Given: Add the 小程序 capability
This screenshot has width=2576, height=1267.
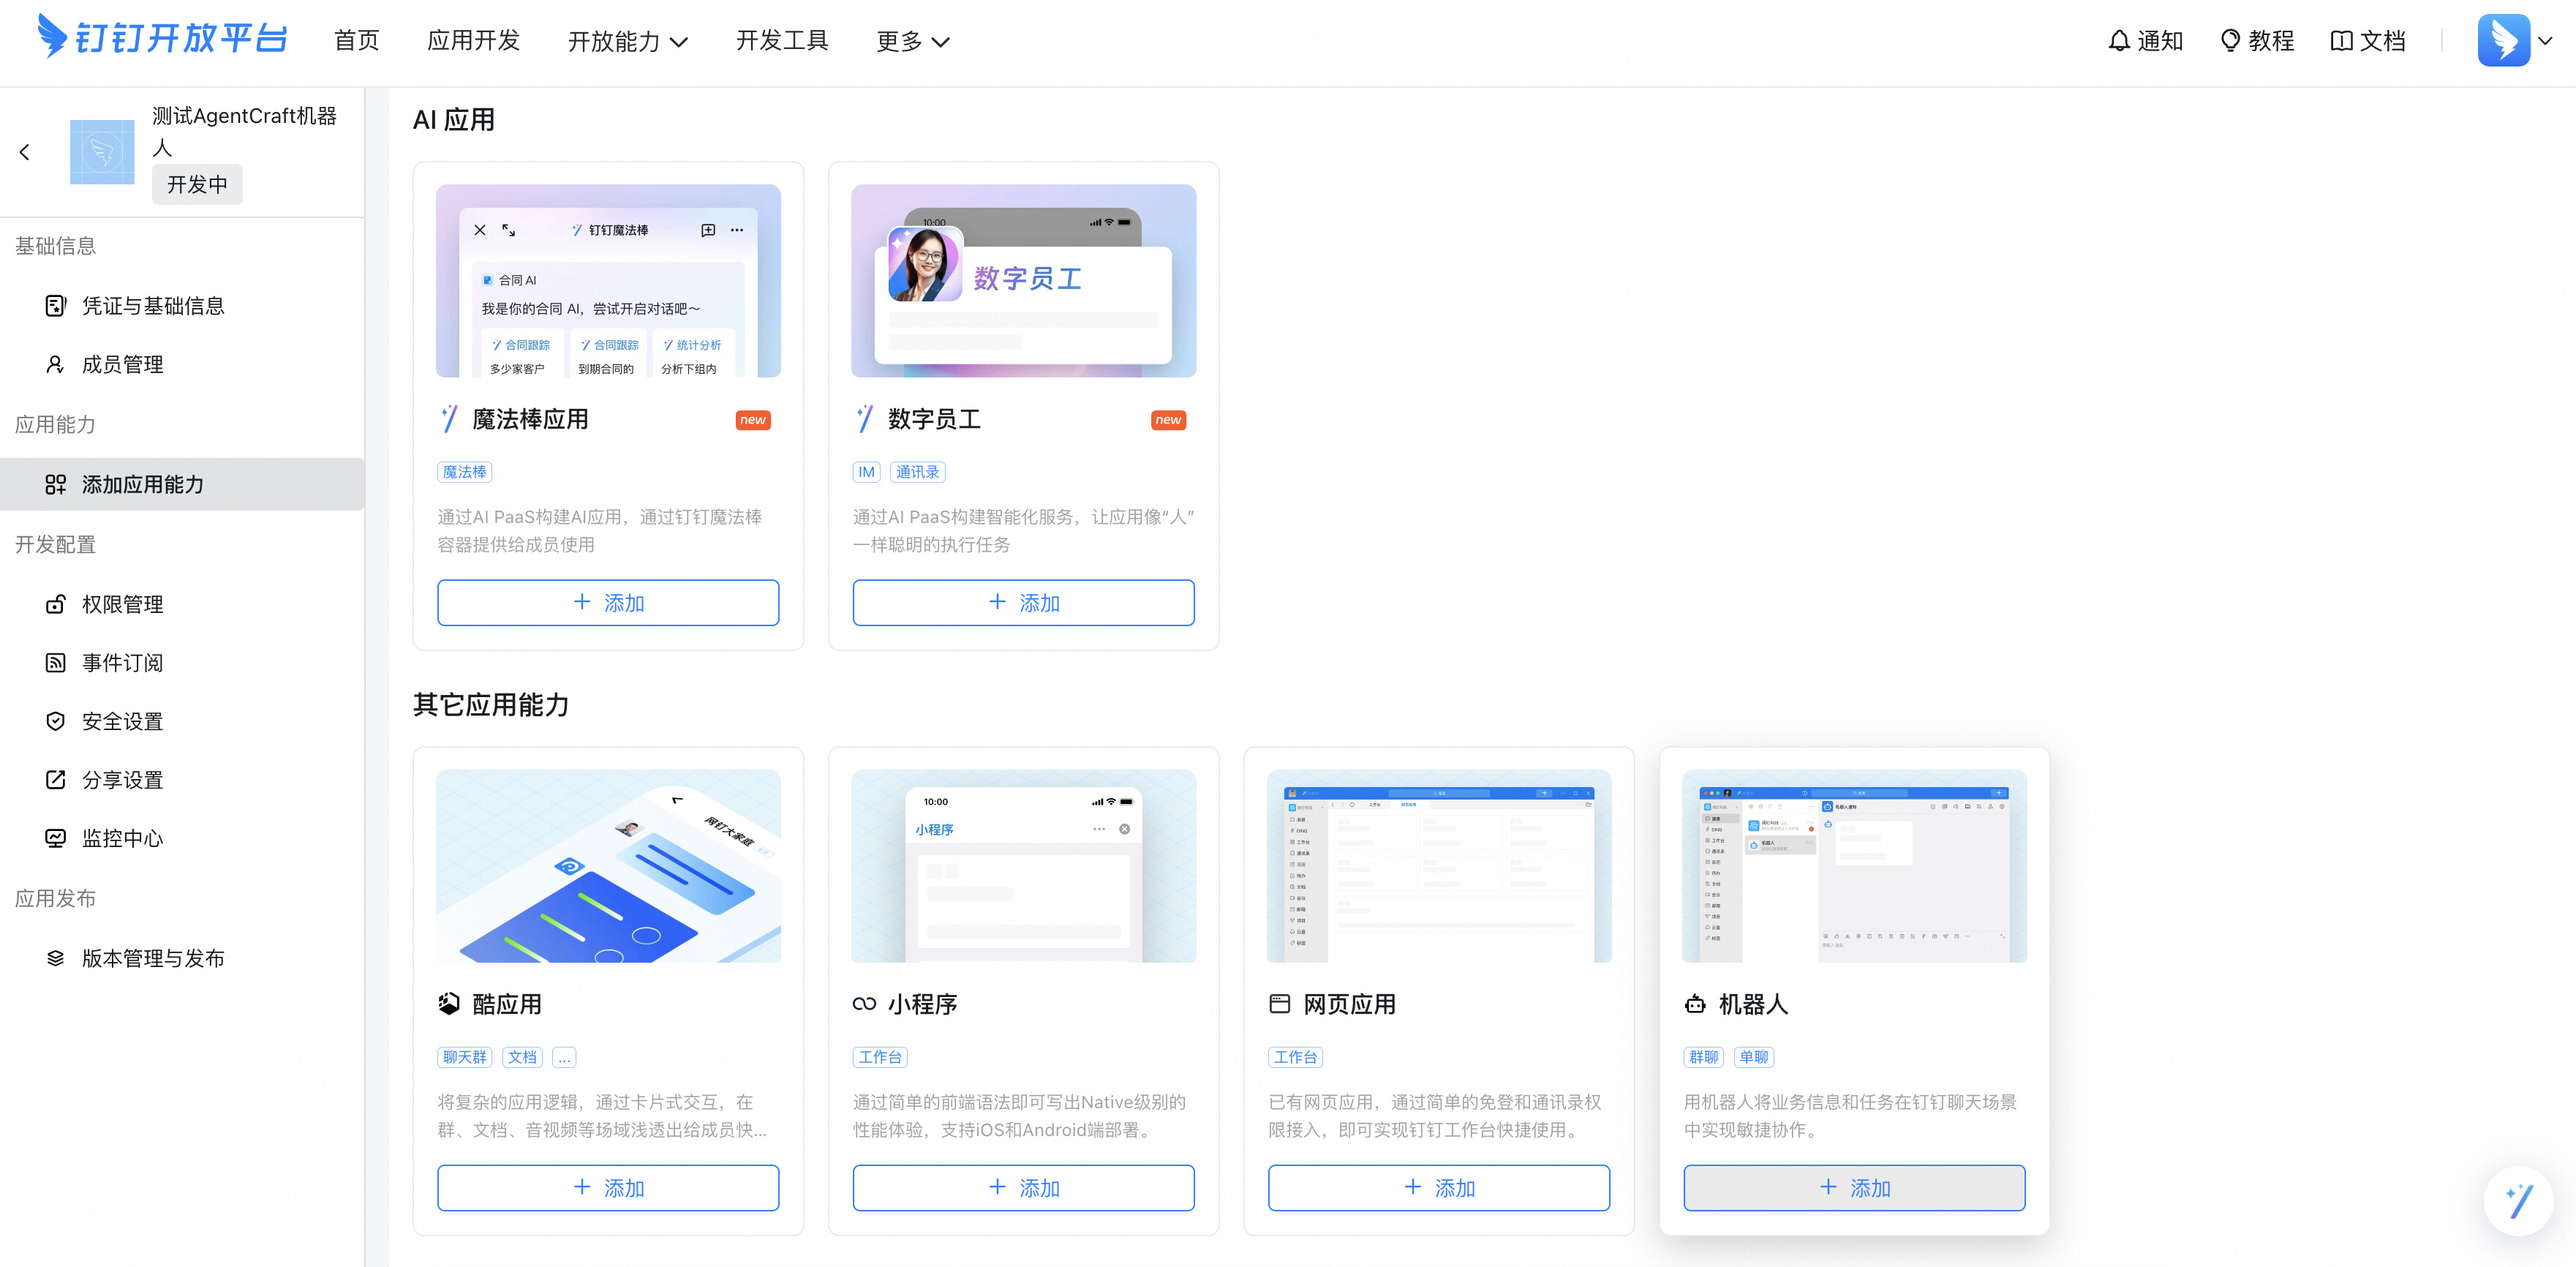Looking at the screenshot, I should (x=1023, y=1188).
